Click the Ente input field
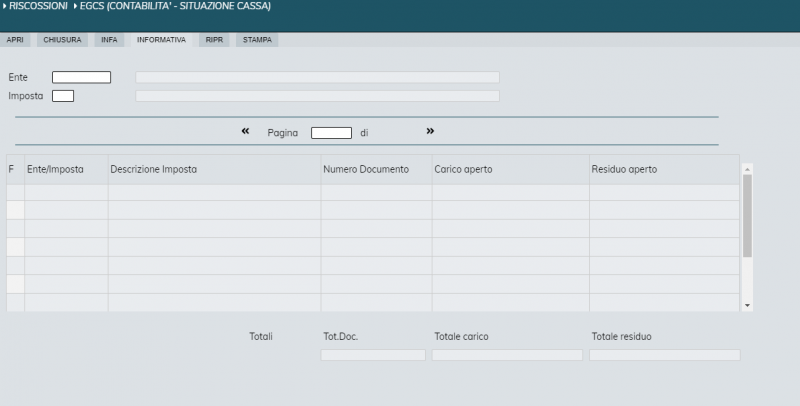 tap(81, 77)
